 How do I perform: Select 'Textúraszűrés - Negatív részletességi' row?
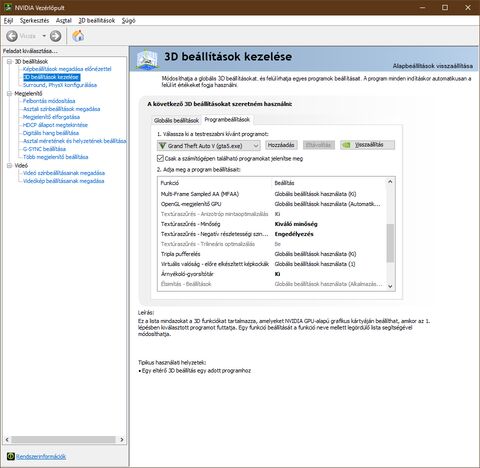pos(272,234)
